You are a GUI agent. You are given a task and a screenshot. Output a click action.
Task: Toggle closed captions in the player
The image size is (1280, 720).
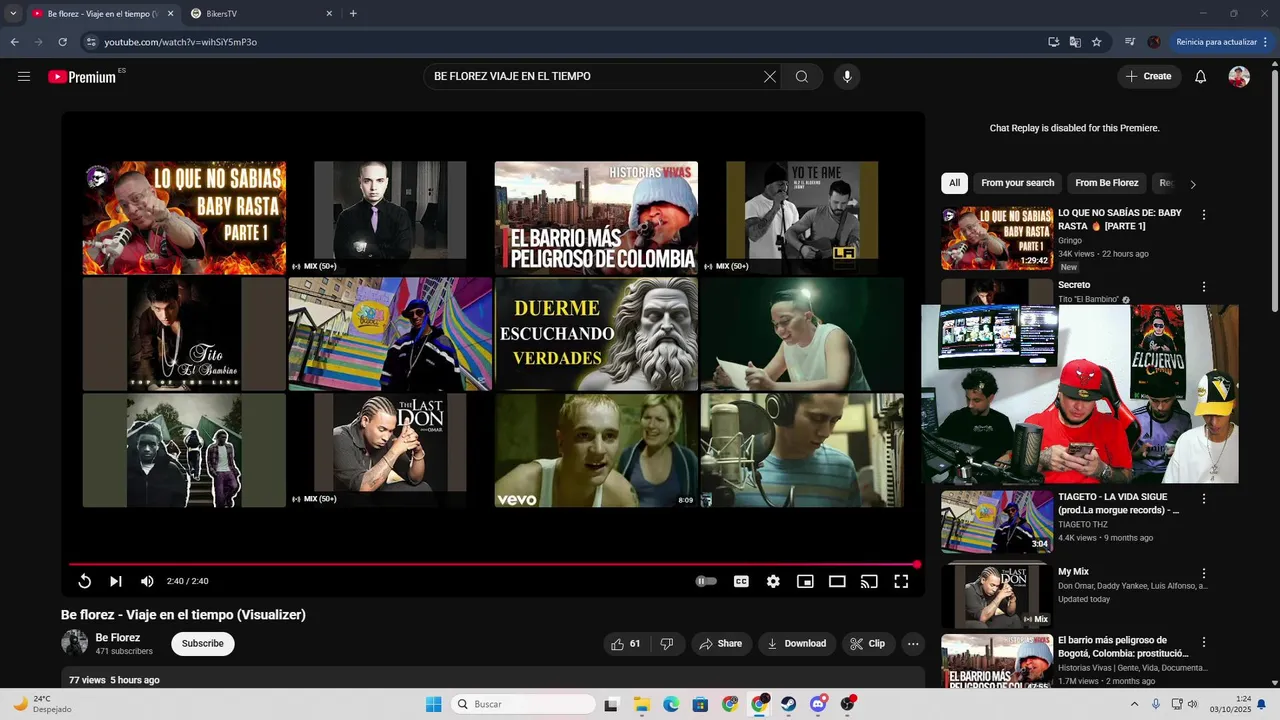click(741, 581)
